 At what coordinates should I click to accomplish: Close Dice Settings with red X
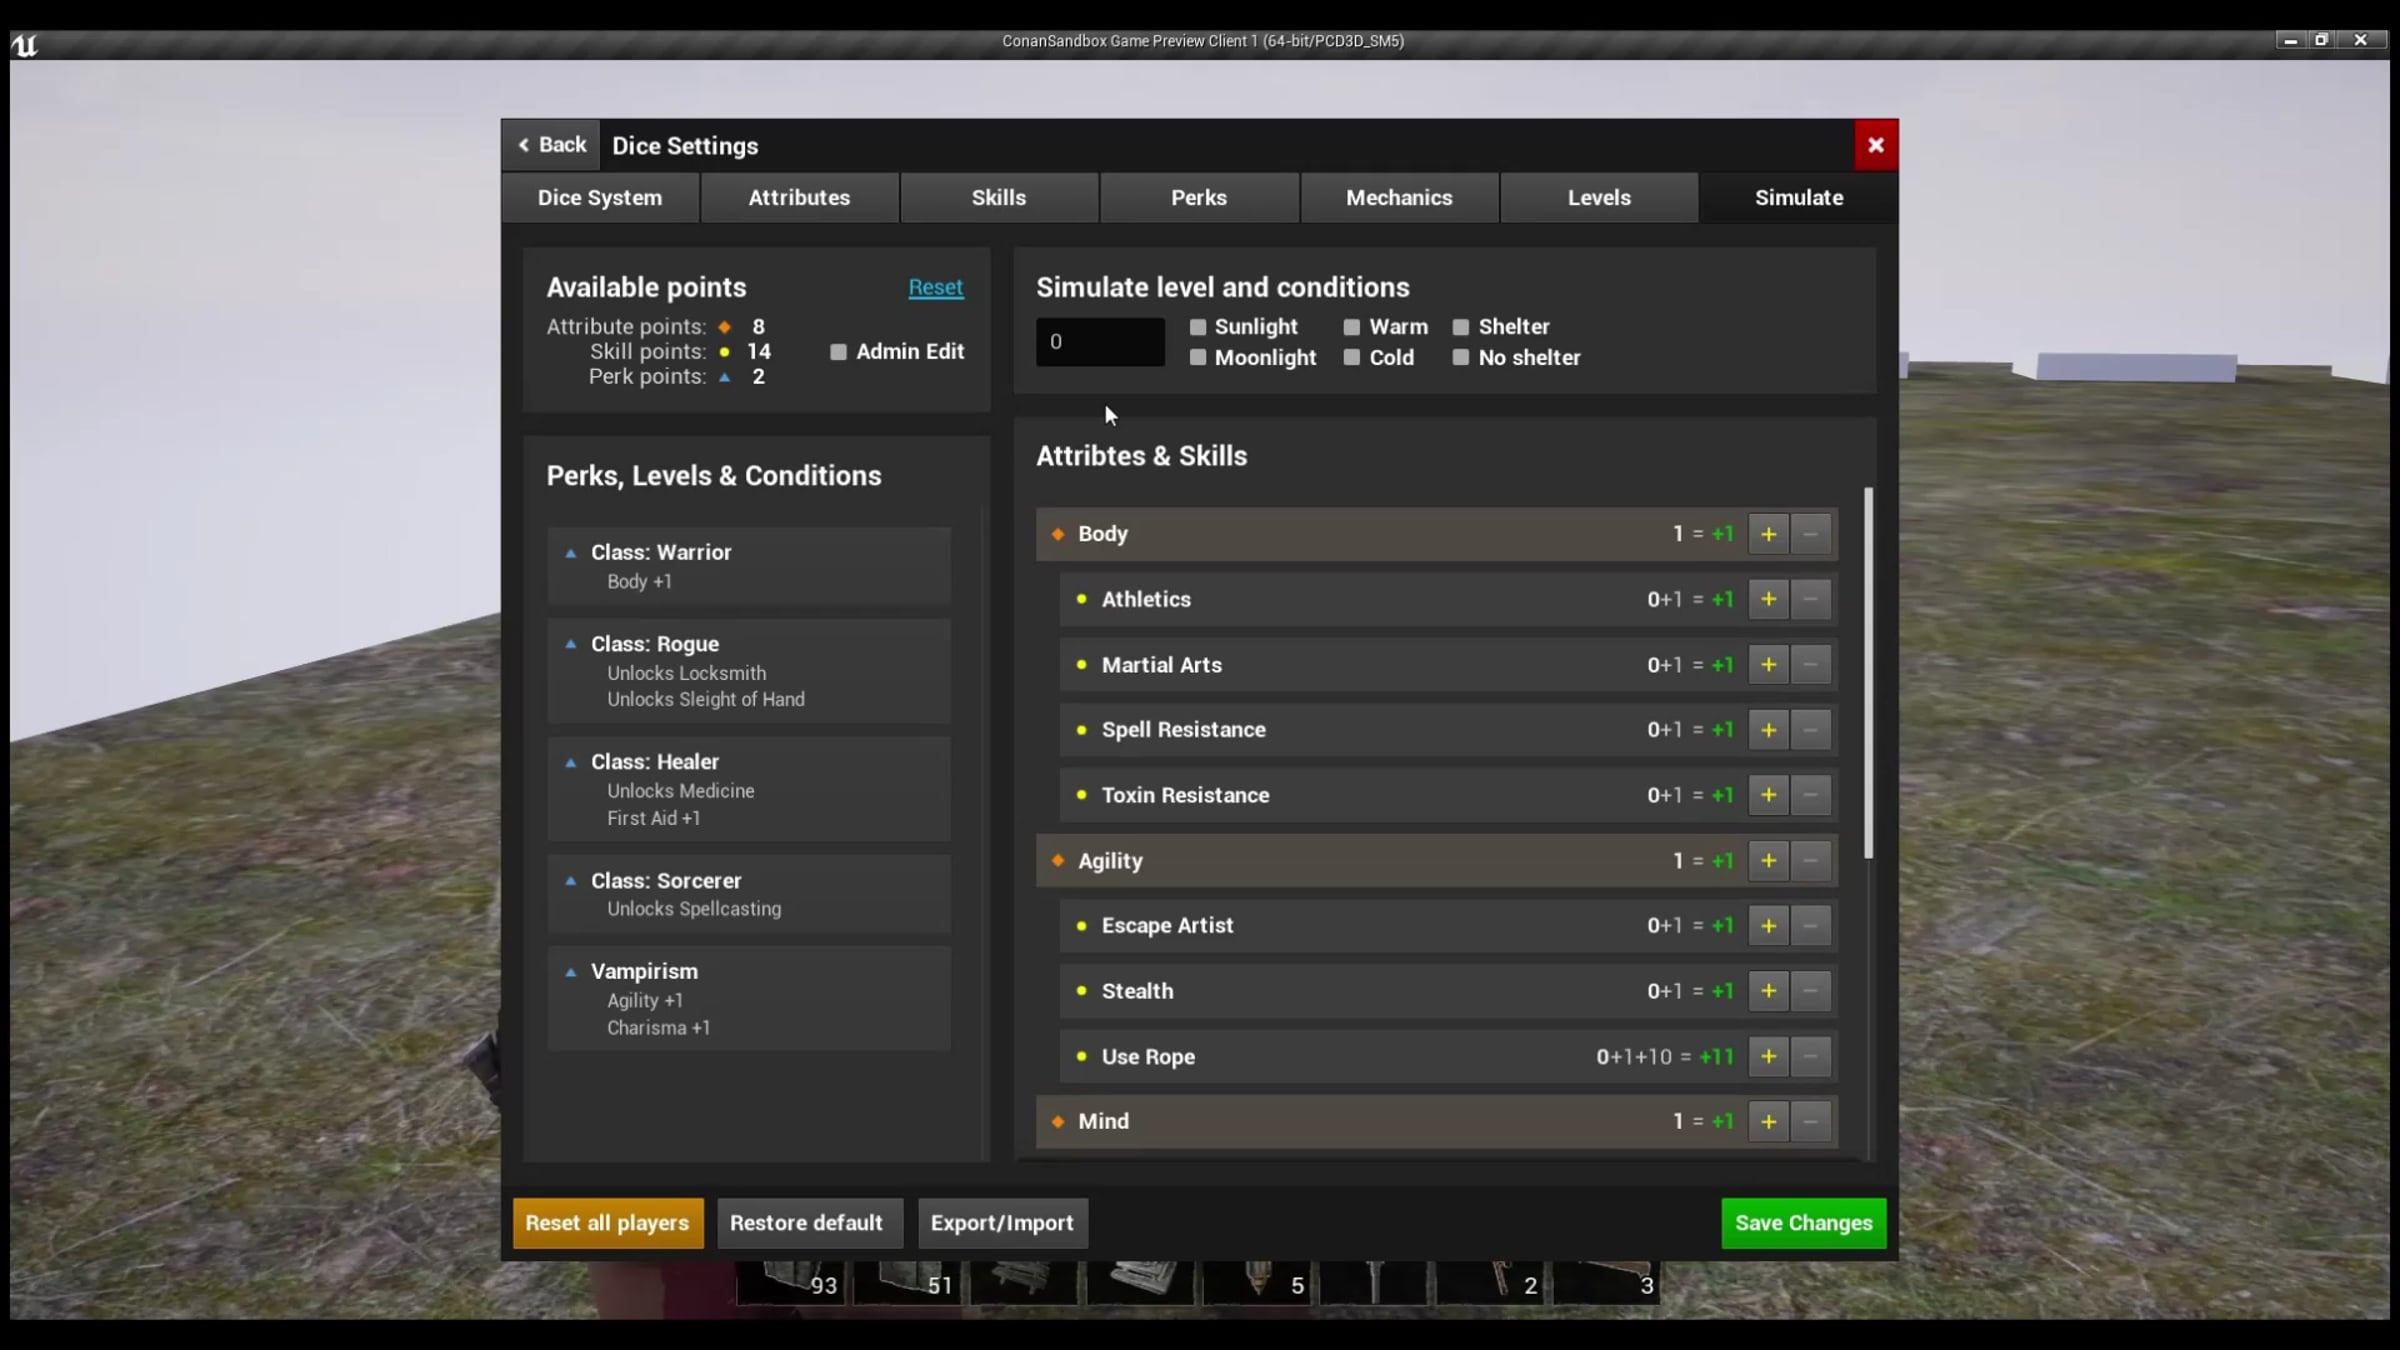click(x=1875, y=145)
